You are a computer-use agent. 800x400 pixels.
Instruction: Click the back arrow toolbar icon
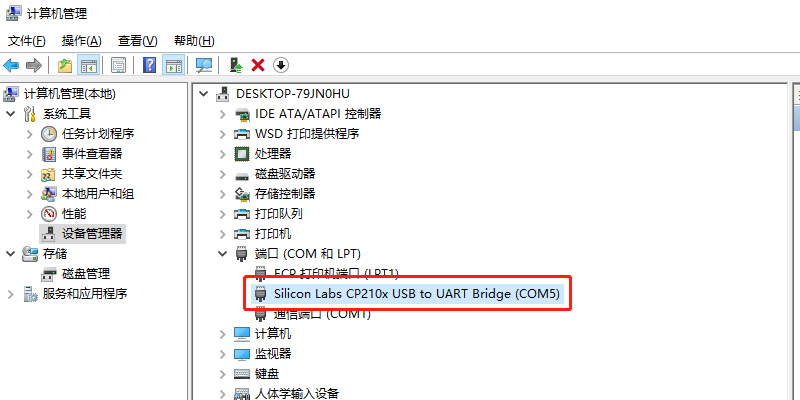coord(11,65)
